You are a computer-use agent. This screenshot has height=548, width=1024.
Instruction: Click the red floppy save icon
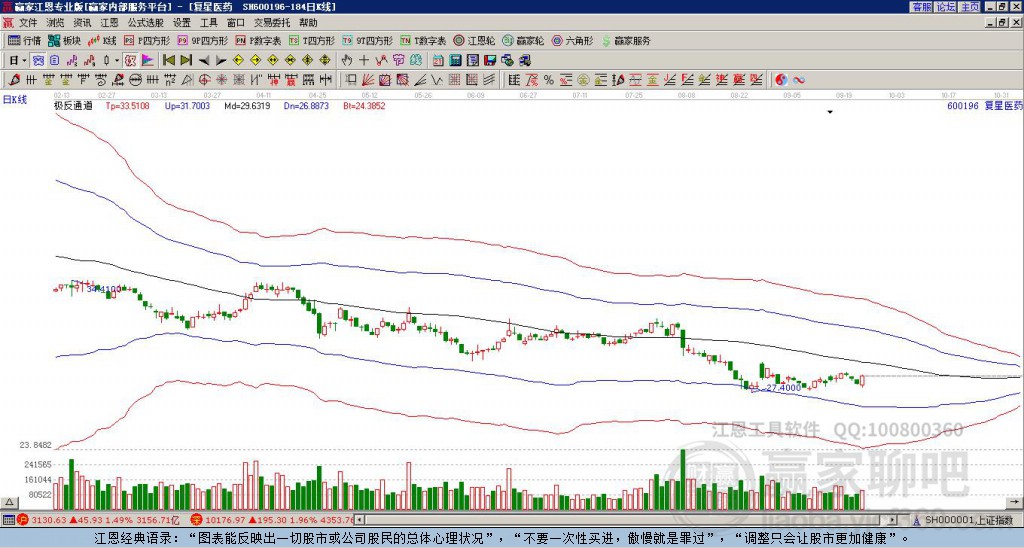[490, 60]
